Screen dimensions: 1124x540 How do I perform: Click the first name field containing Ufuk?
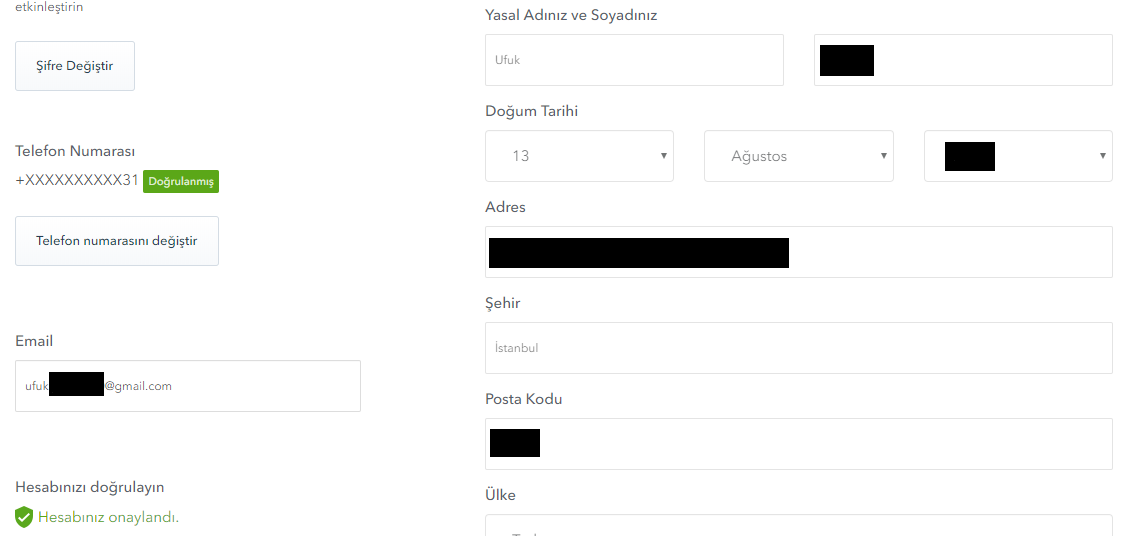[x=634, y=60]
